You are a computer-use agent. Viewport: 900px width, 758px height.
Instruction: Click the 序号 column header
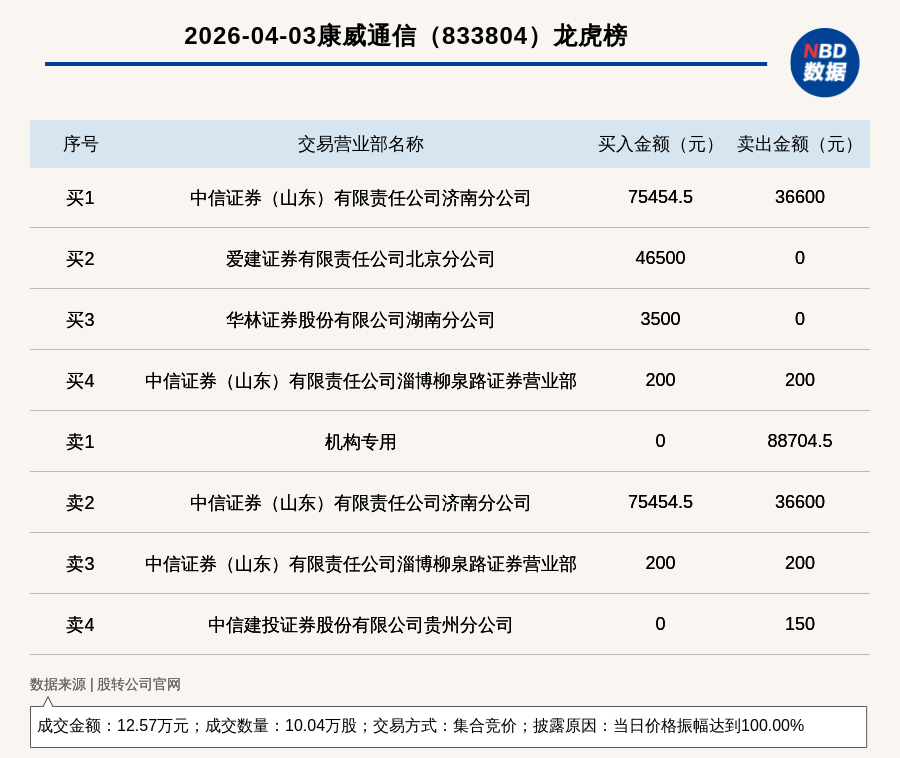coord(80,144)
